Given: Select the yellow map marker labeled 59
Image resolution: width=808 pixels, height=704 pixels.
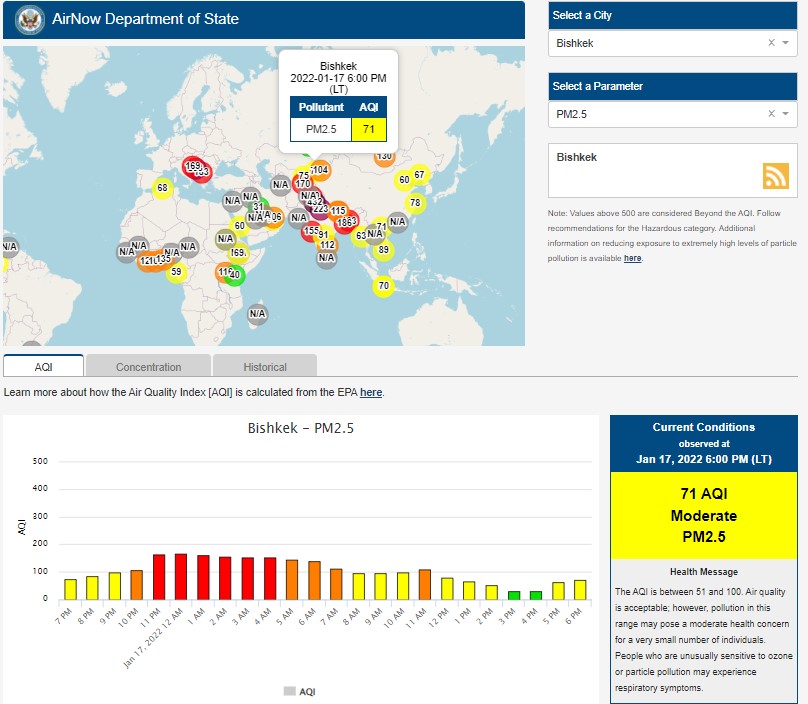Looking at the screenshot, I should 176,272.
